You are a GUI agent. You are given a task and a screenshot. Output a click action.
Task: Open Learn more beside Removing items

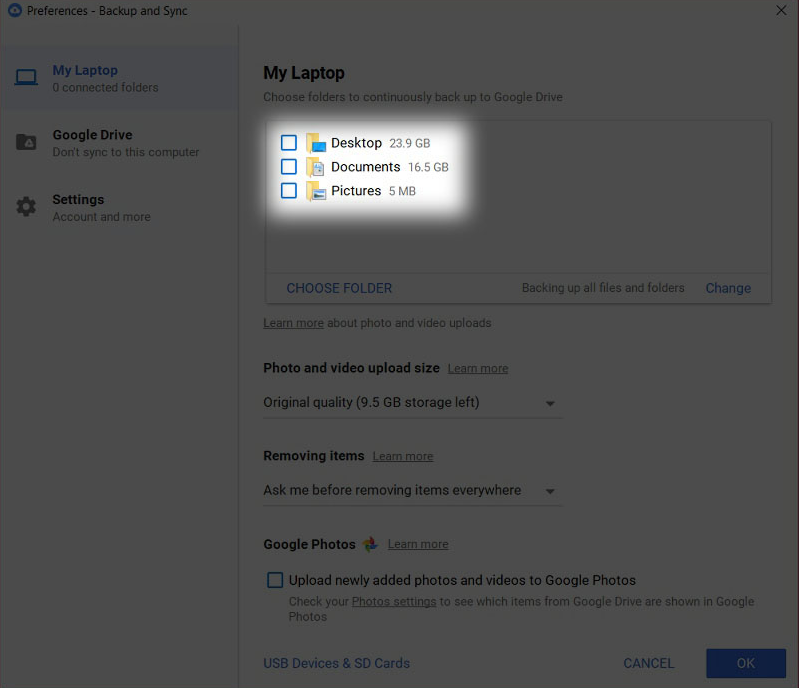point(403,456)
